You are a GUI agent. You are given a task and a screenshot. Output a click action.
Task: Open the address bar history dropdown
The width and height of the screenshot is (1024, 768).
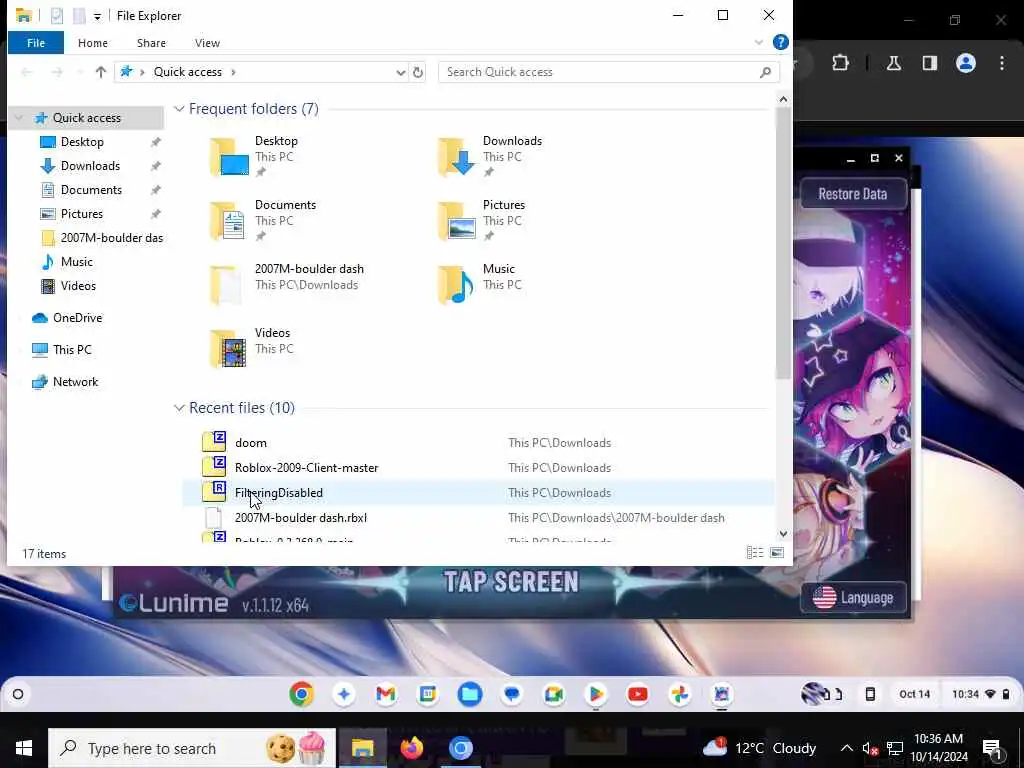(401, 72)
